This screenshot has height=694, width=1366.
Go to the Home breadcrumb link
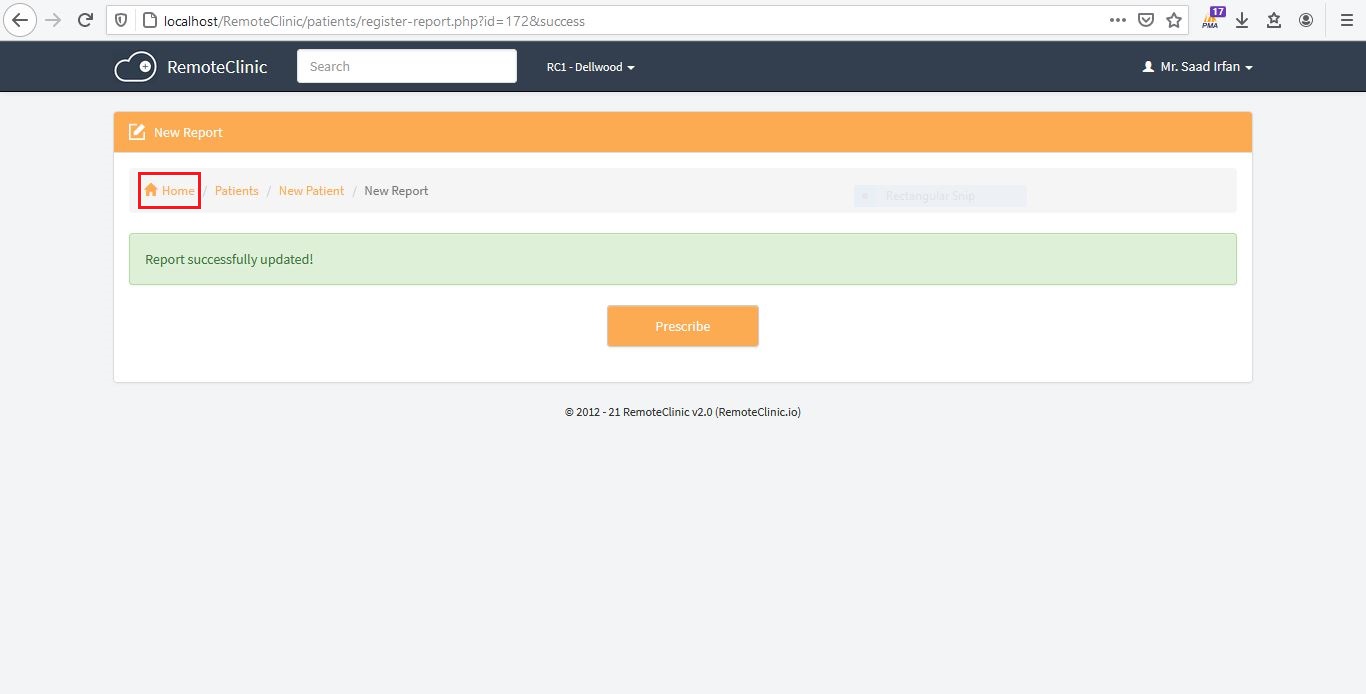169,190
